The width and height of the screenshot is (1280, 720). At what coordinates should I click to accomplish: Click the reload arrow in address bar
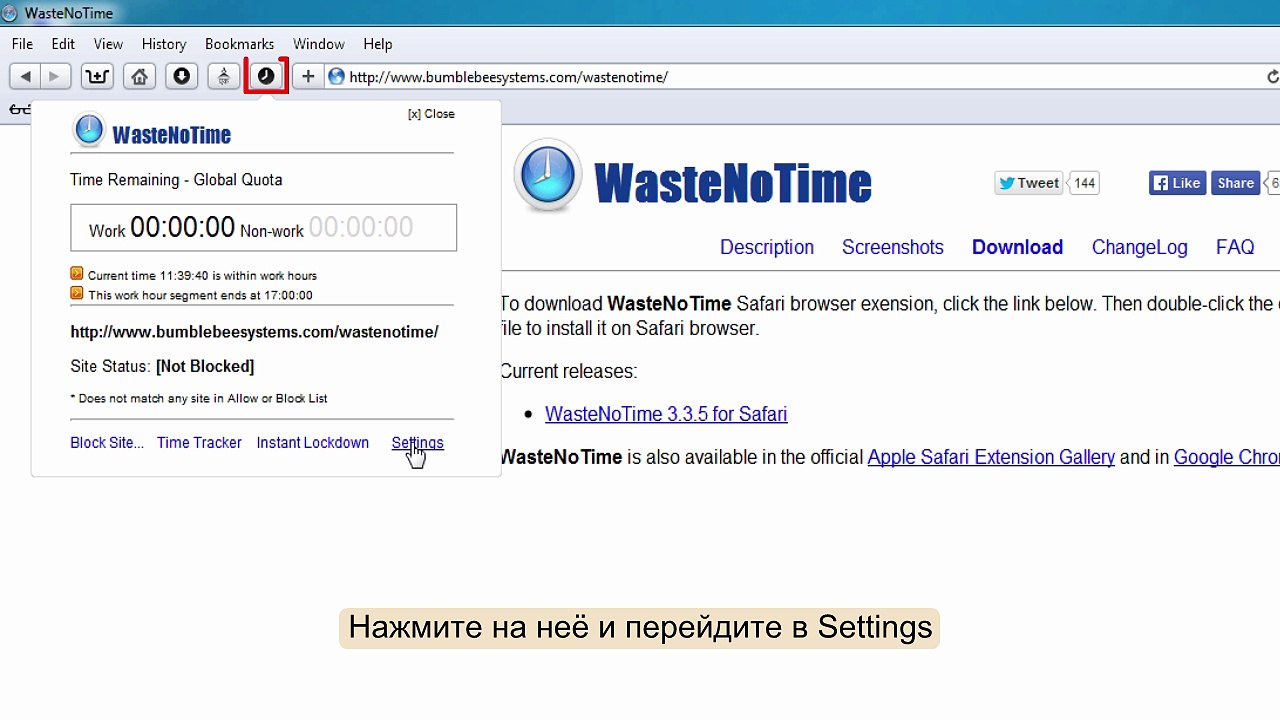[x=1273, y=77]
